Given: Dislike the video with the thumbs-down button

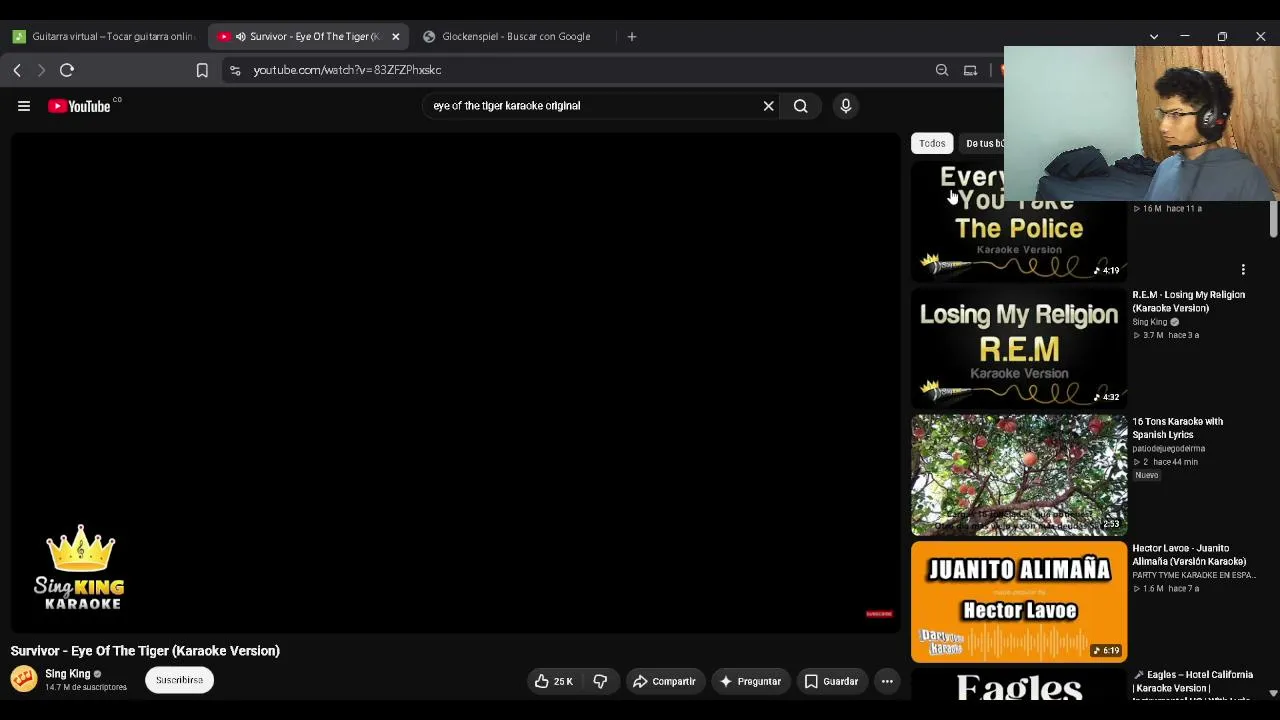Looking at the screenshot, I should (600, 682).
